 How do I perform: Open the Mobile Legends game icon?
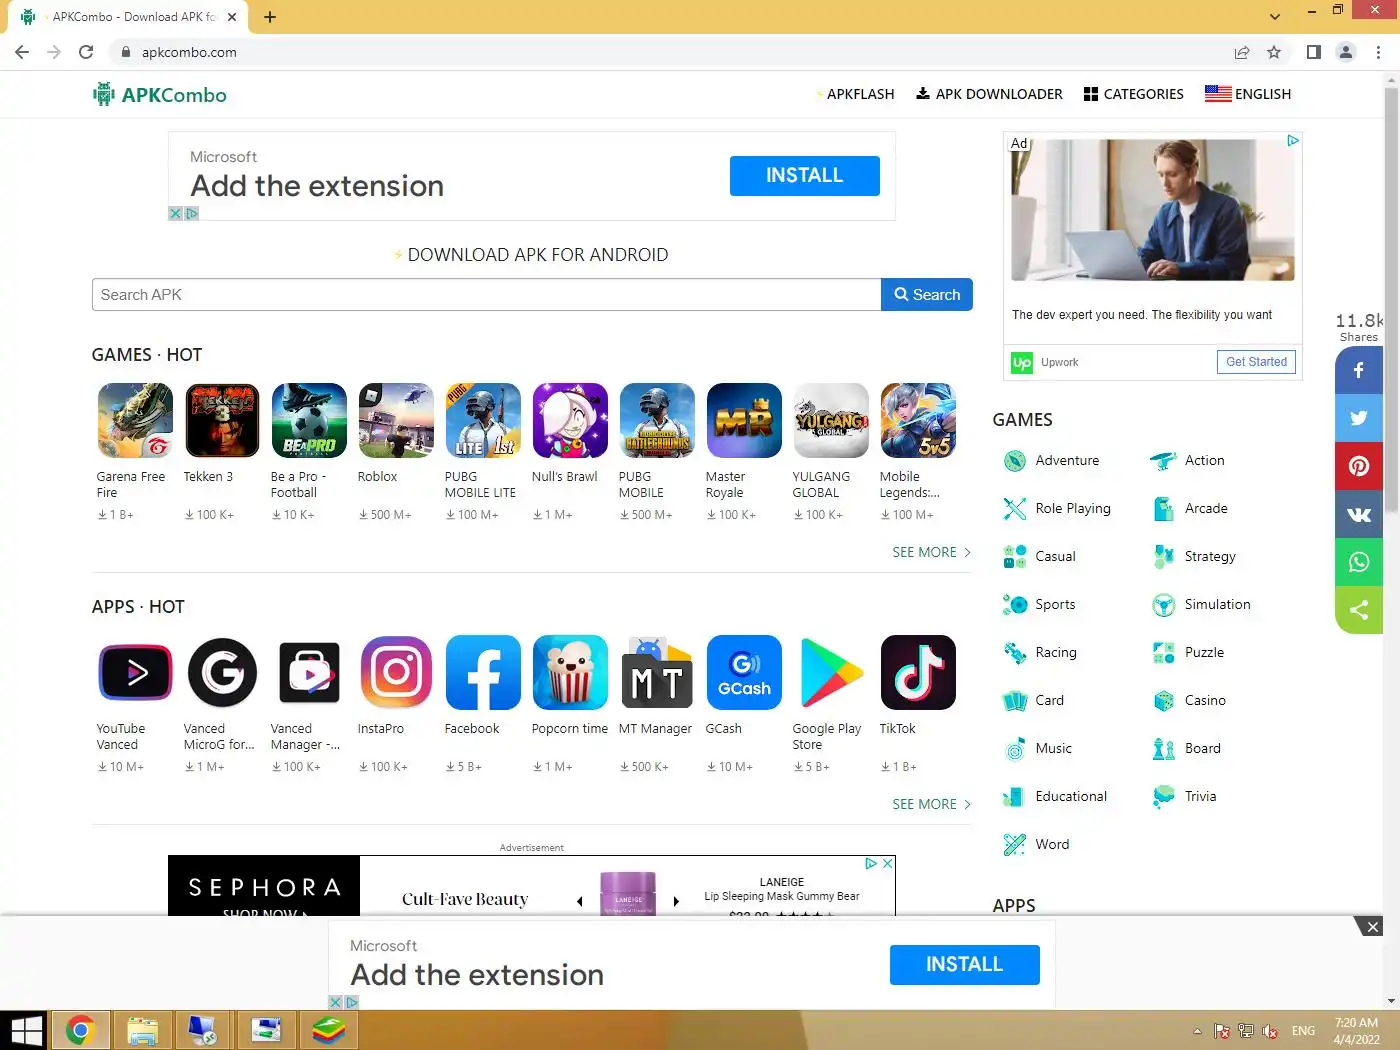coord(918,421)
